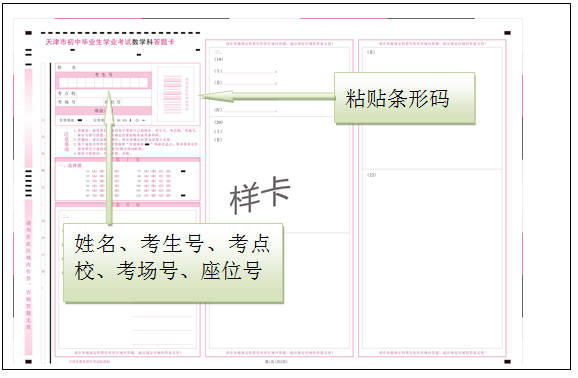The width and height of the screenshot is (578, 378).
Task: Click the 考场号 field
Action: pyautogui.click(x=79, y=102)
